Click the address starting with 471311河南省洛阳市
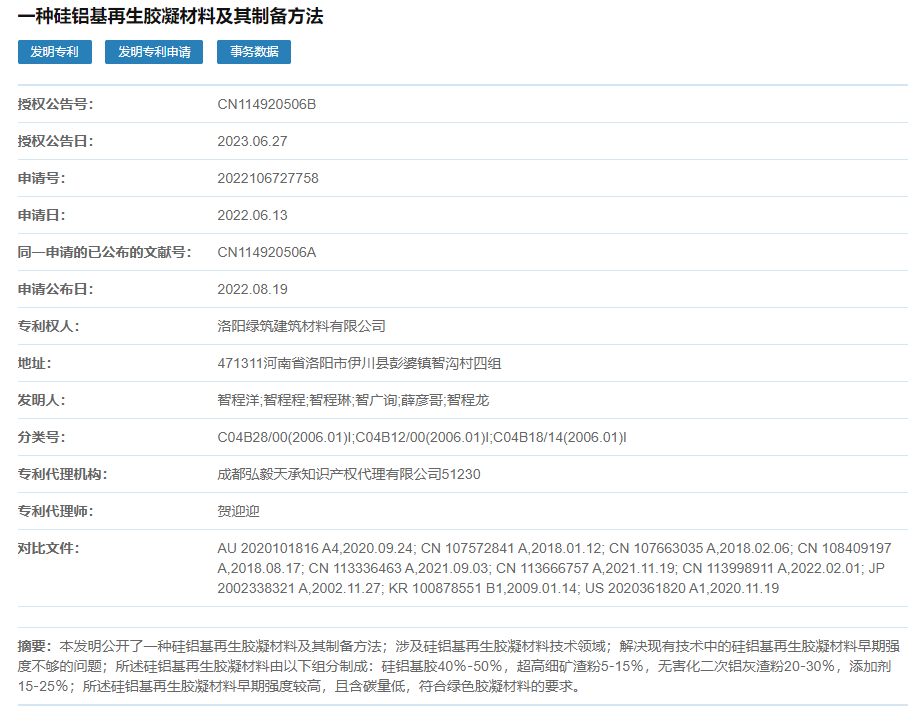Image resolution: width=915 pixels, height=707 pixels. (x=359, y=363)
